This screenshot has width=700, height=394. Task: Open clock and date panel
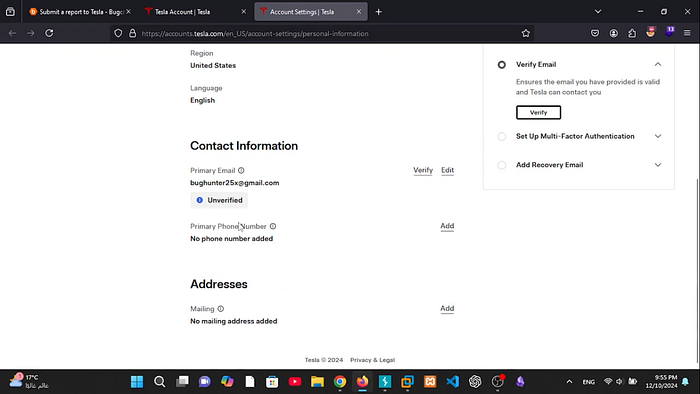661,382
